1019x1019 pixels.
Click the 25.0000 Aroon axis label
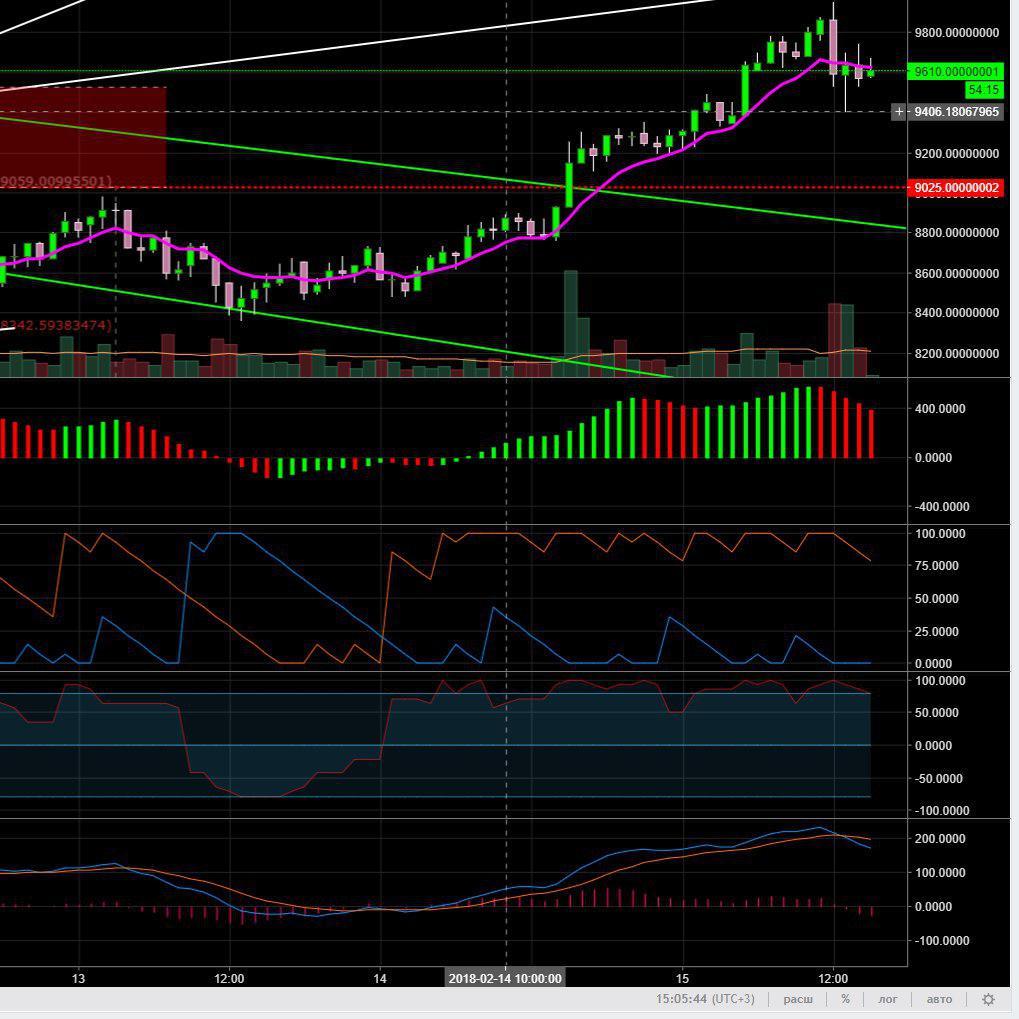(936, 631)
